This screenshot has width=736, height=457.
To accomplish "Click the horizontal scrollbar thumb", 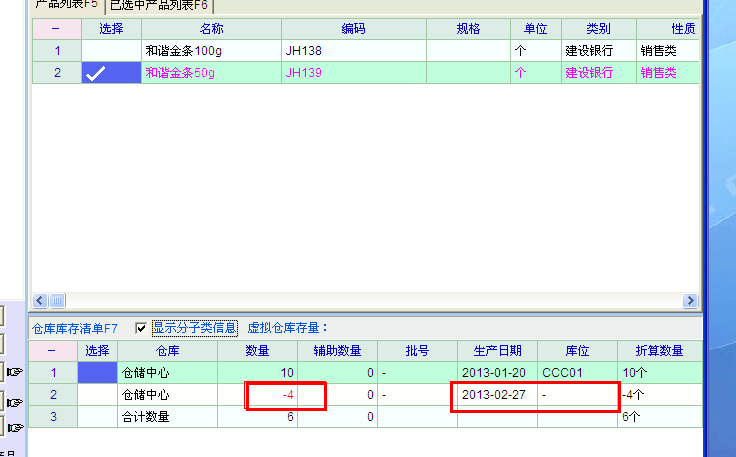I will click(58, 300).
